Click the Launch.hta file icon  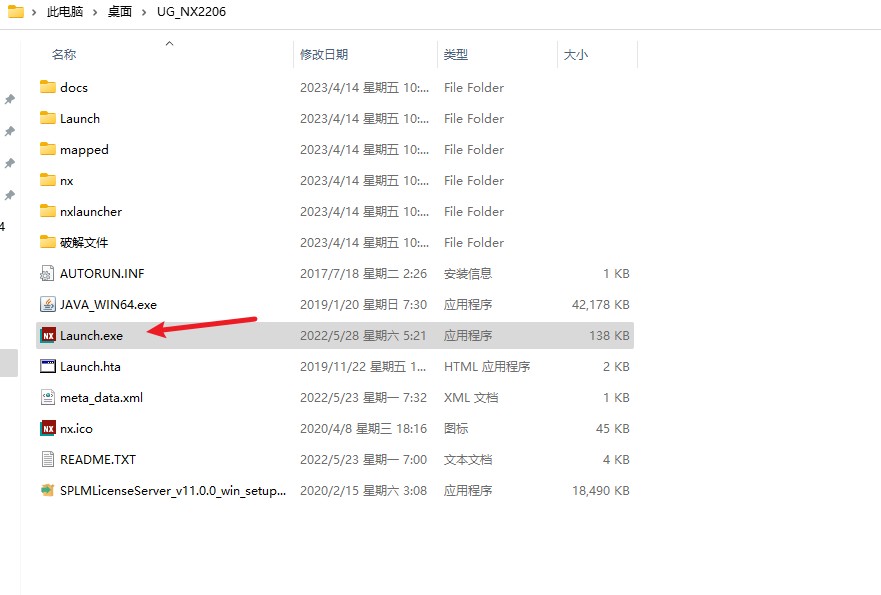pyautogui.click(x=48, y=366)
